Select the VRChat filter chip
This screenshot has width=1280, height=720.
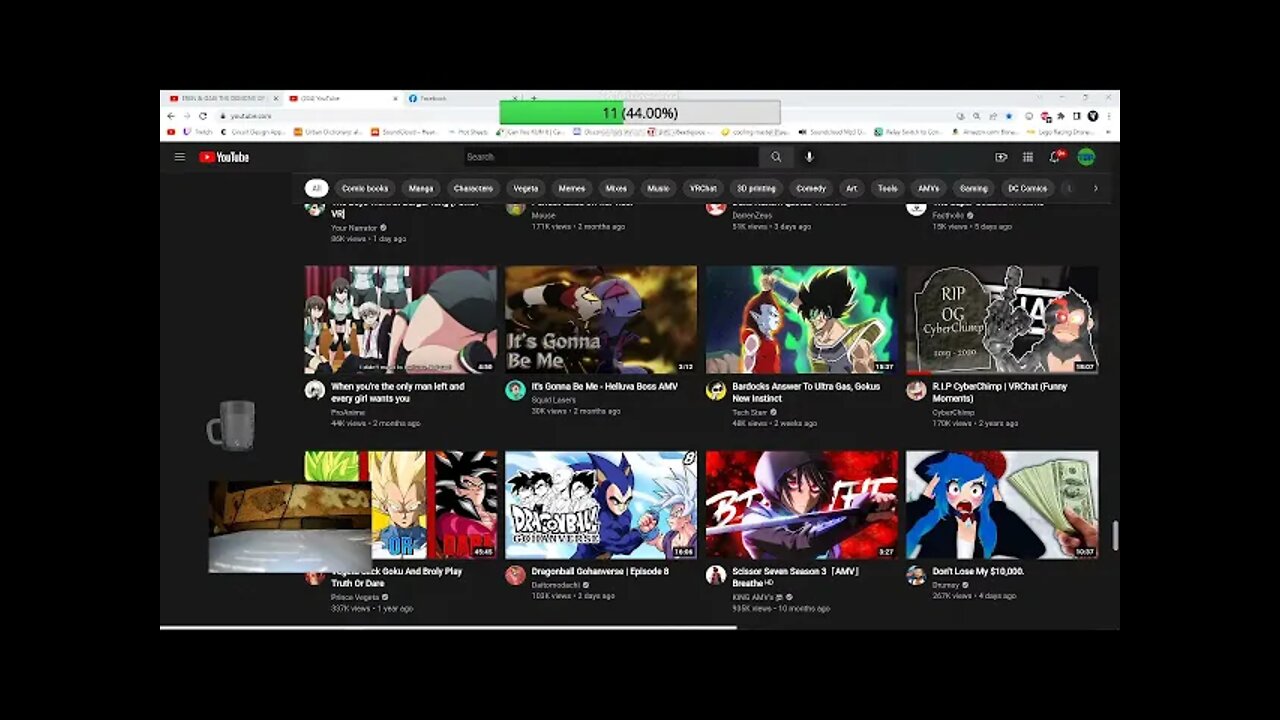tap(703, 188)
